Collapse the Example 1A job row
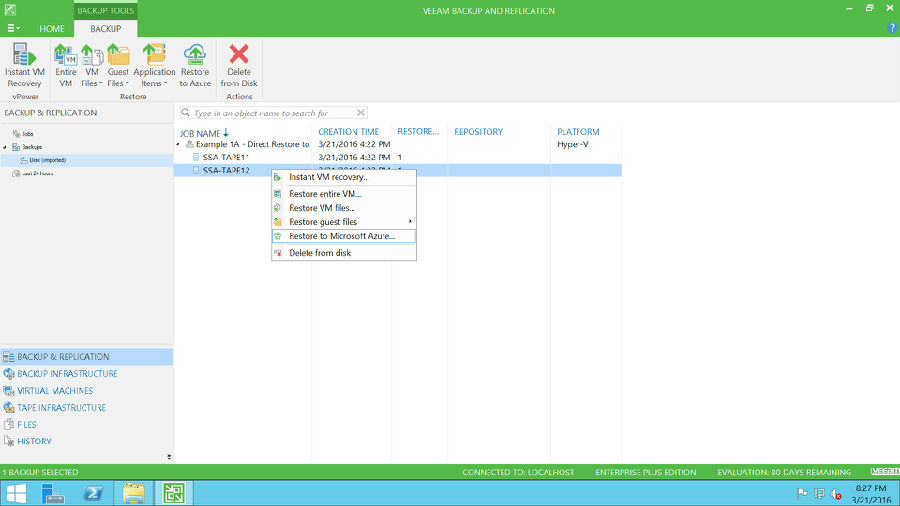 (178, 145)
